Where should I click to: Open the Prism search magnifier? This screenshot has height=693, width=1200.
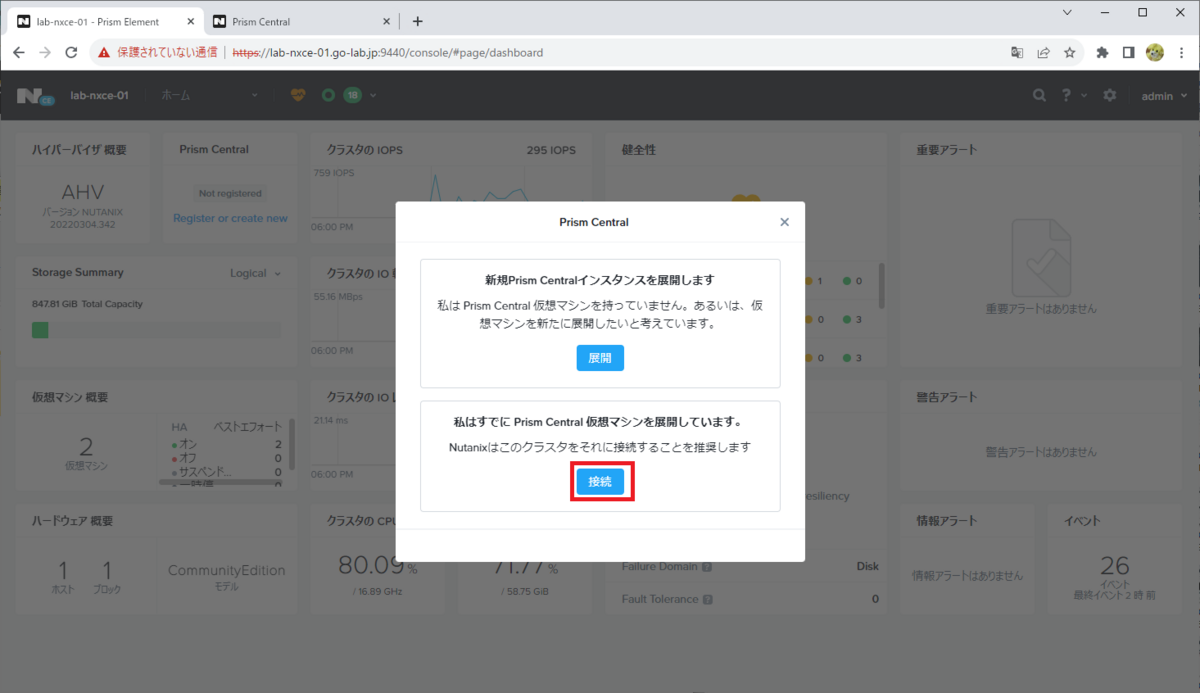[x=1040, y=95]
